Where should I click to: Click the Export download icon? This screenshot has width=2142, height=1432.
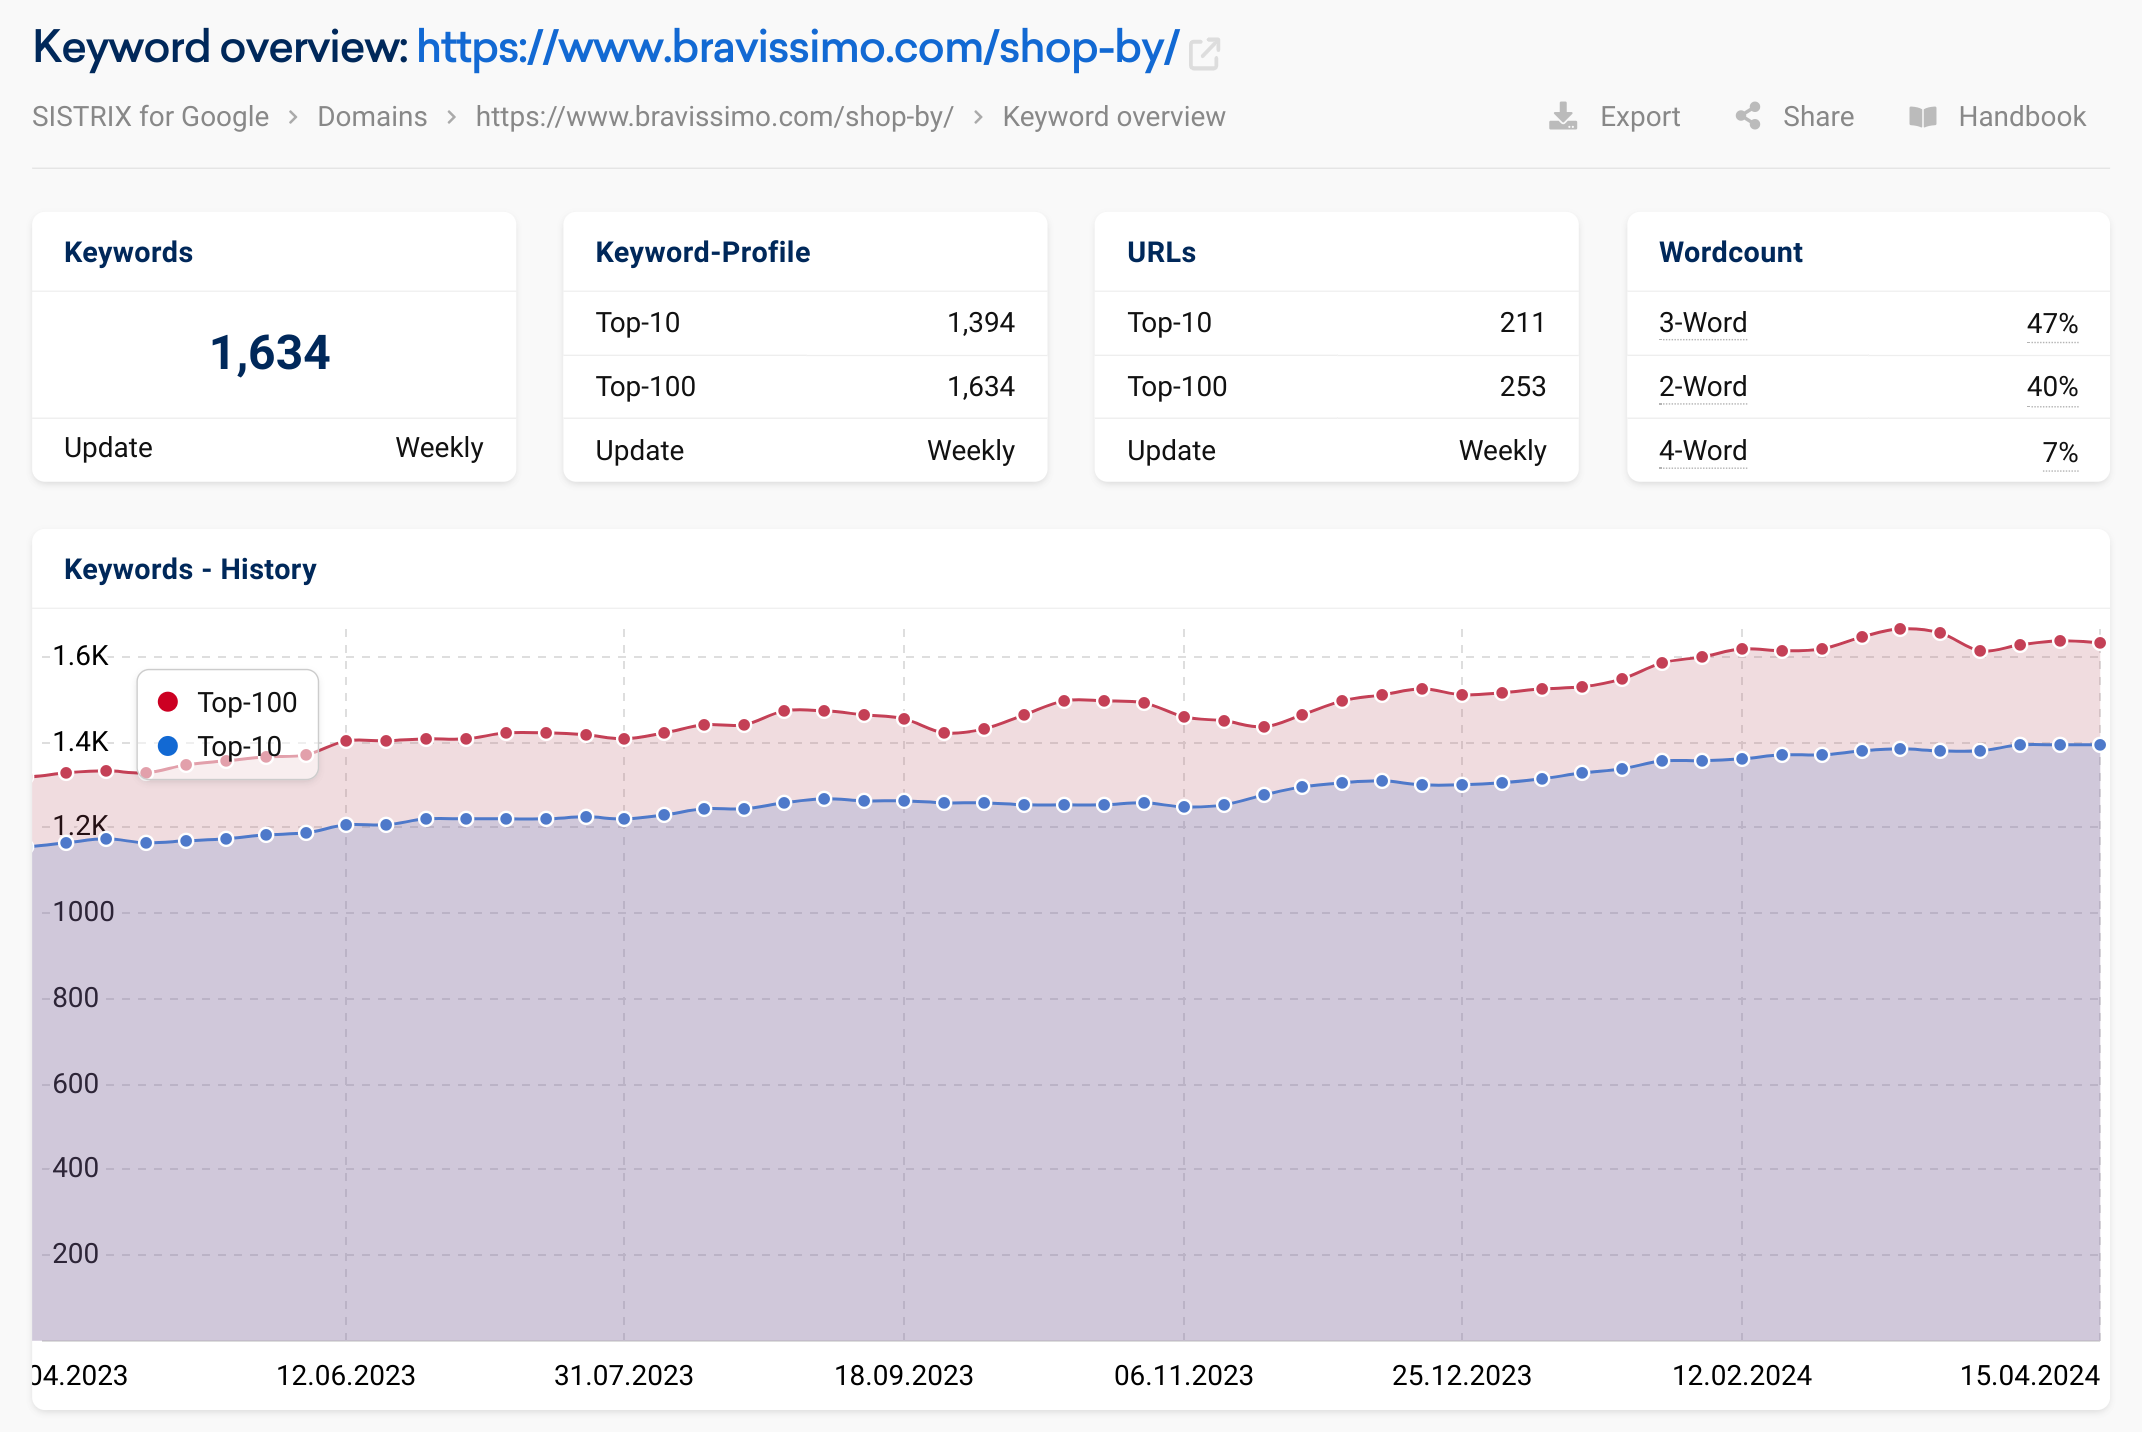[x=1563, y=117]
